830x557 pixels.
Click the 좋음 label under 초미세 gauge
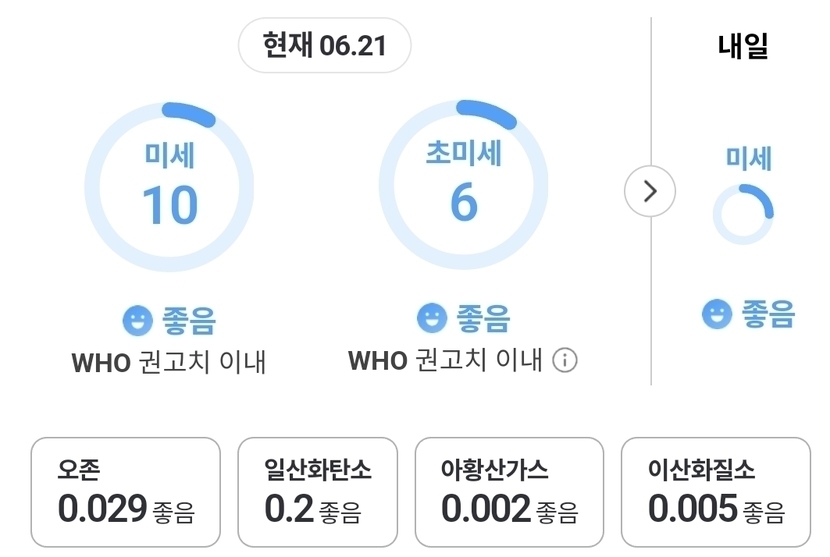point(483,318)
